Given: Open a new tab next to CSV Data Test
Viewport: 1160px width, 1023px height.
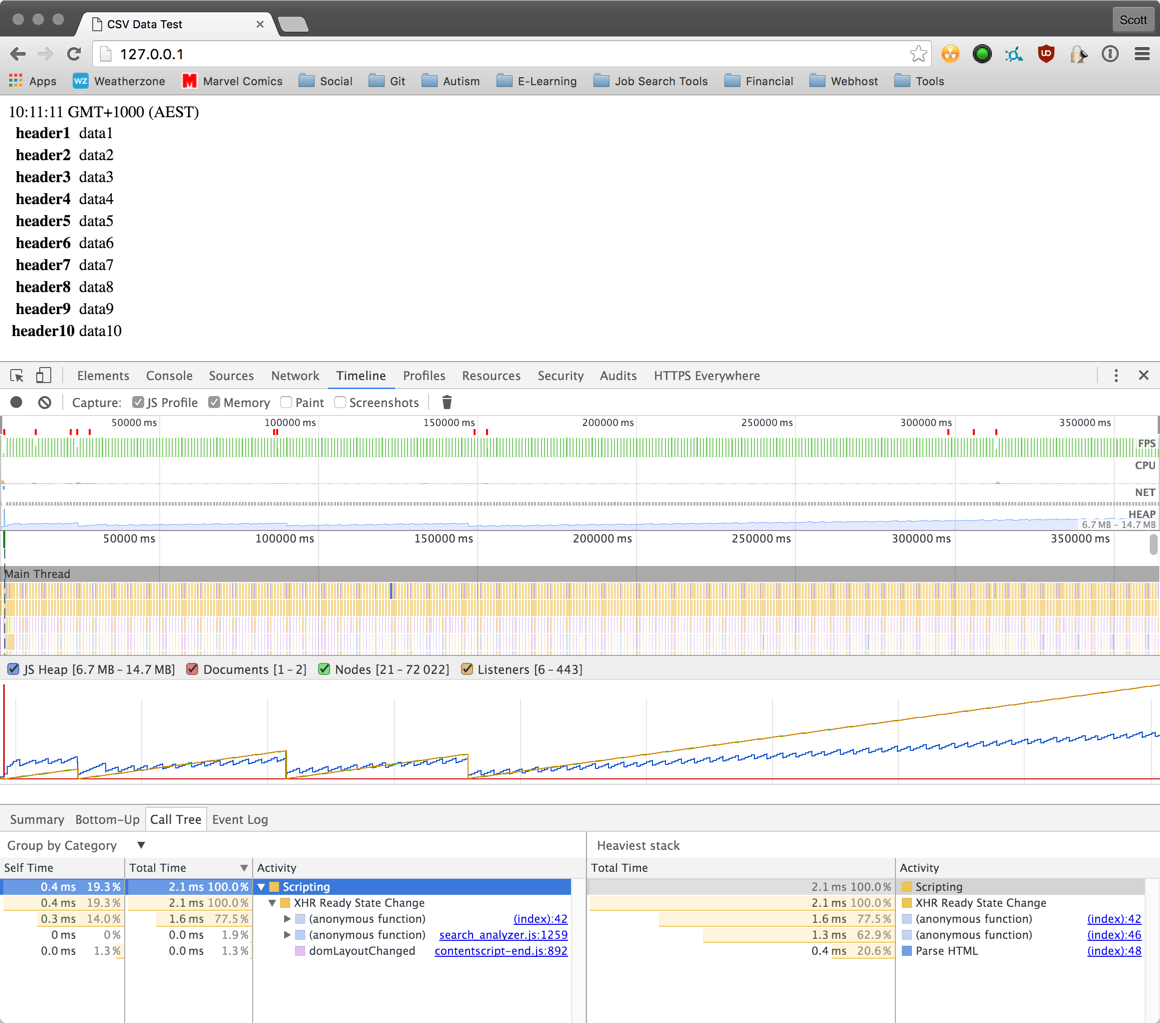Looking at the screenshot, I should (x=294, y=24).
